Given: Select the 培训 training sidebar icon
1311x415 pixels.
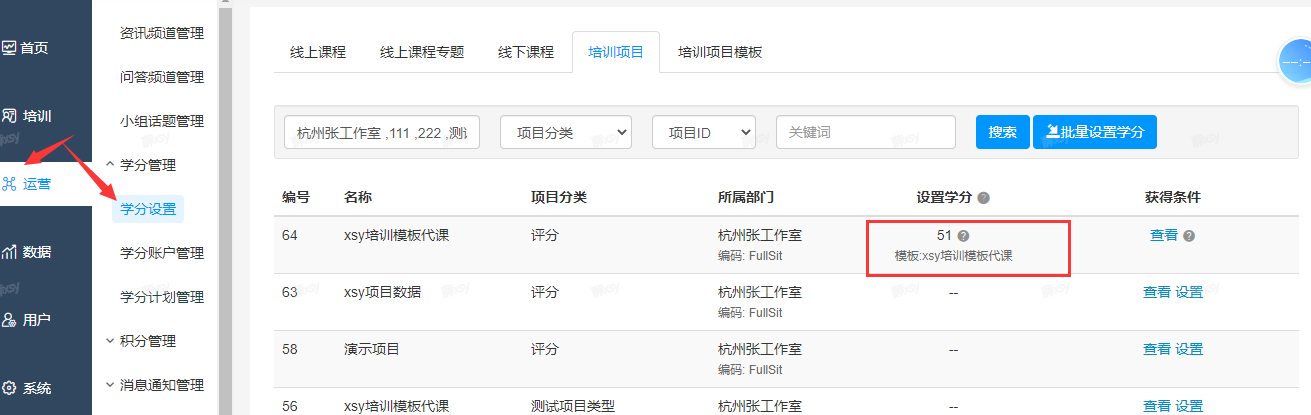Looking at the screenshot, I should point(9,115).
